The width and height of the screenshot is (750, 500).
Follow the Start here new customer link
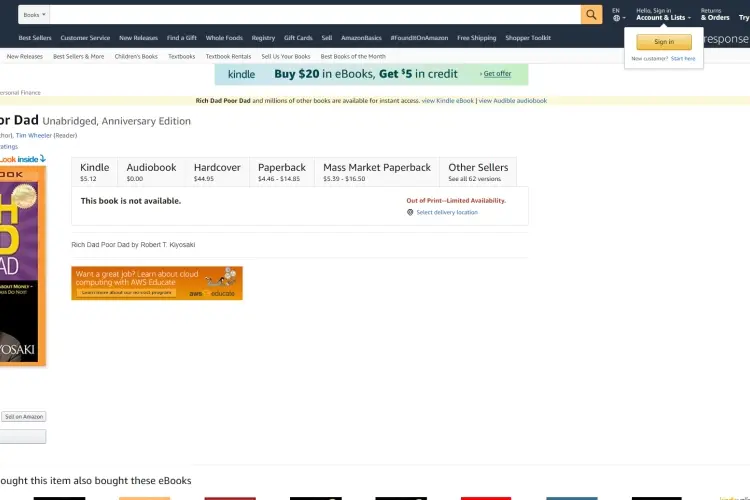tap(683, 58)
